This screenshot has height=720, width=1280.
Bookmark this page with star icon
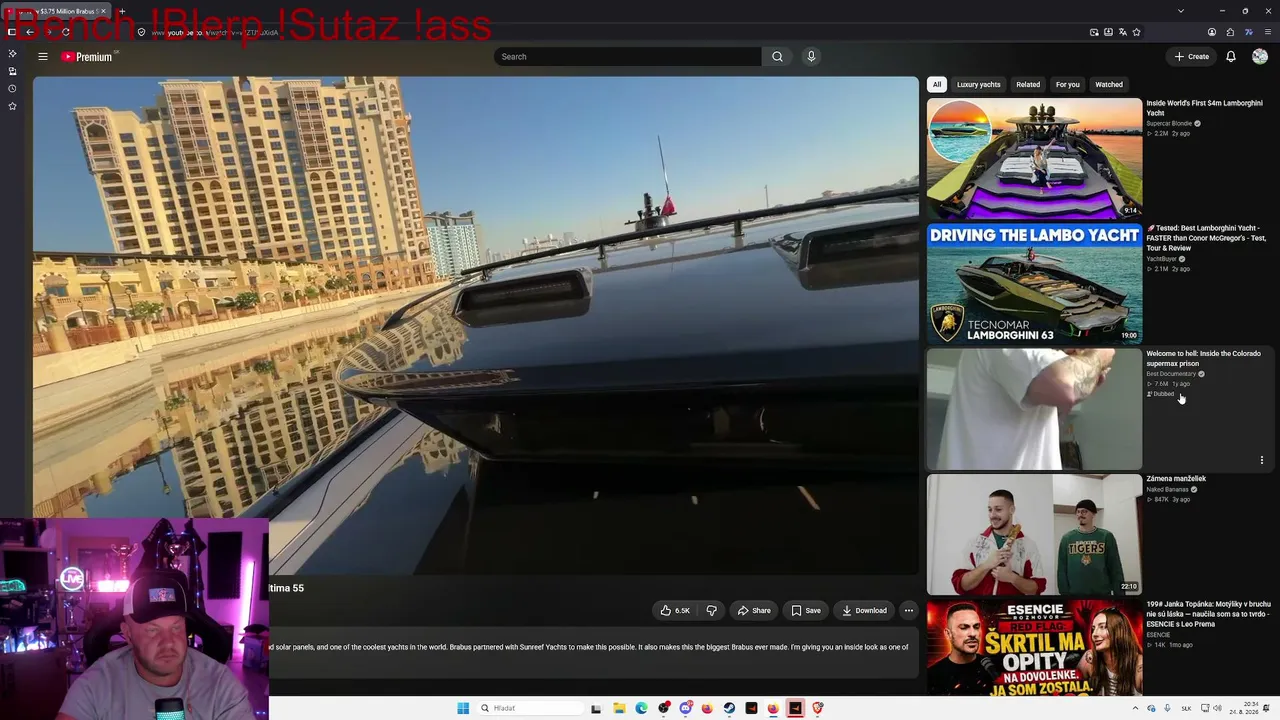(x=1136, y=32)
